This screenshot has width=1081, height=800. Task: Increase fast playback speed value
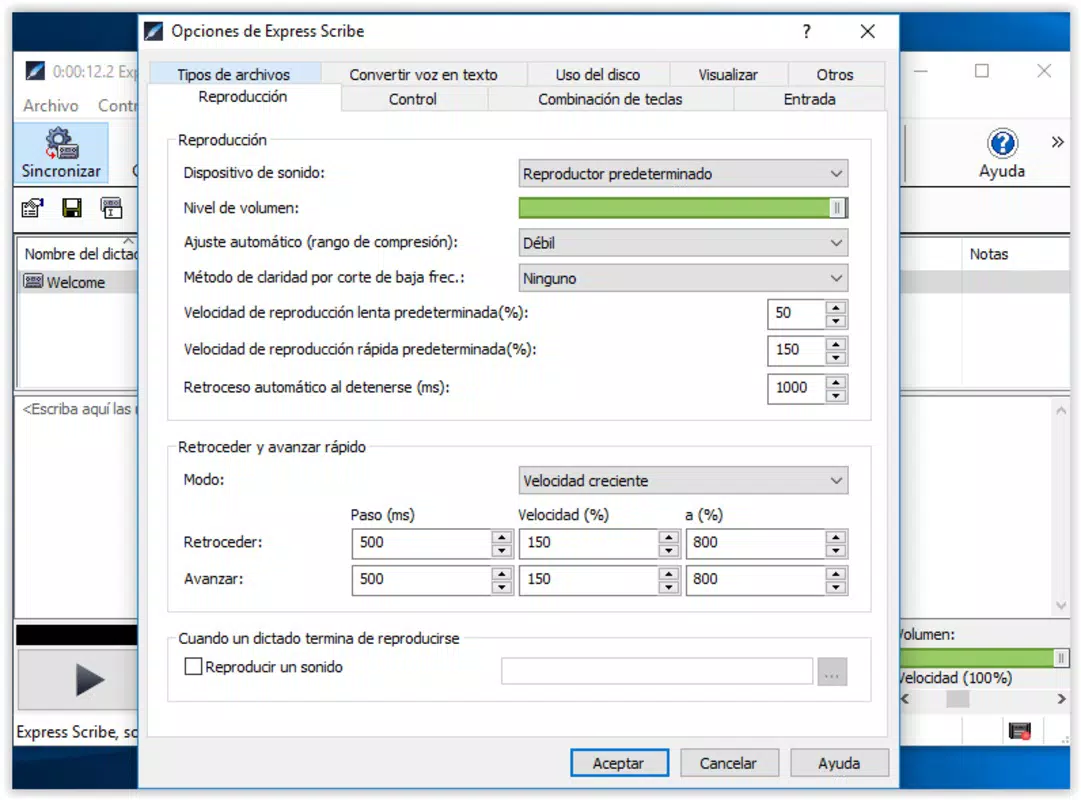point(836,343)
